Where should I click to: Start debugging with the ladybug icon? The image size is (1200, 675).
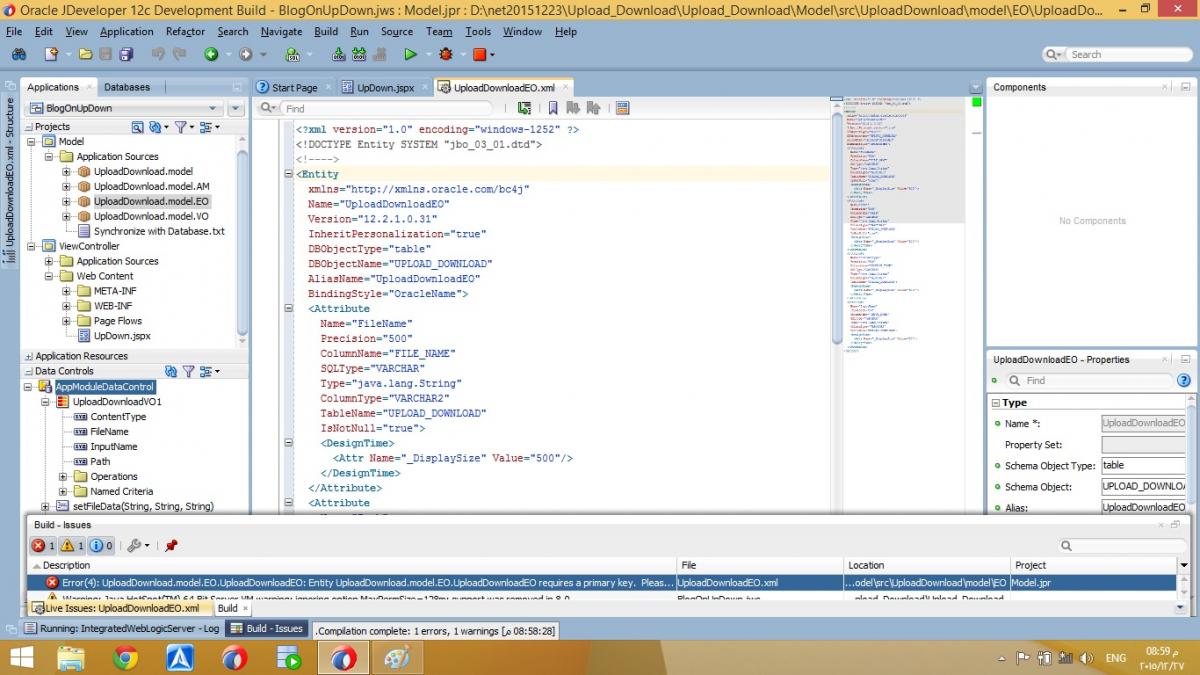pyautogui.click(x=446, y=55)
